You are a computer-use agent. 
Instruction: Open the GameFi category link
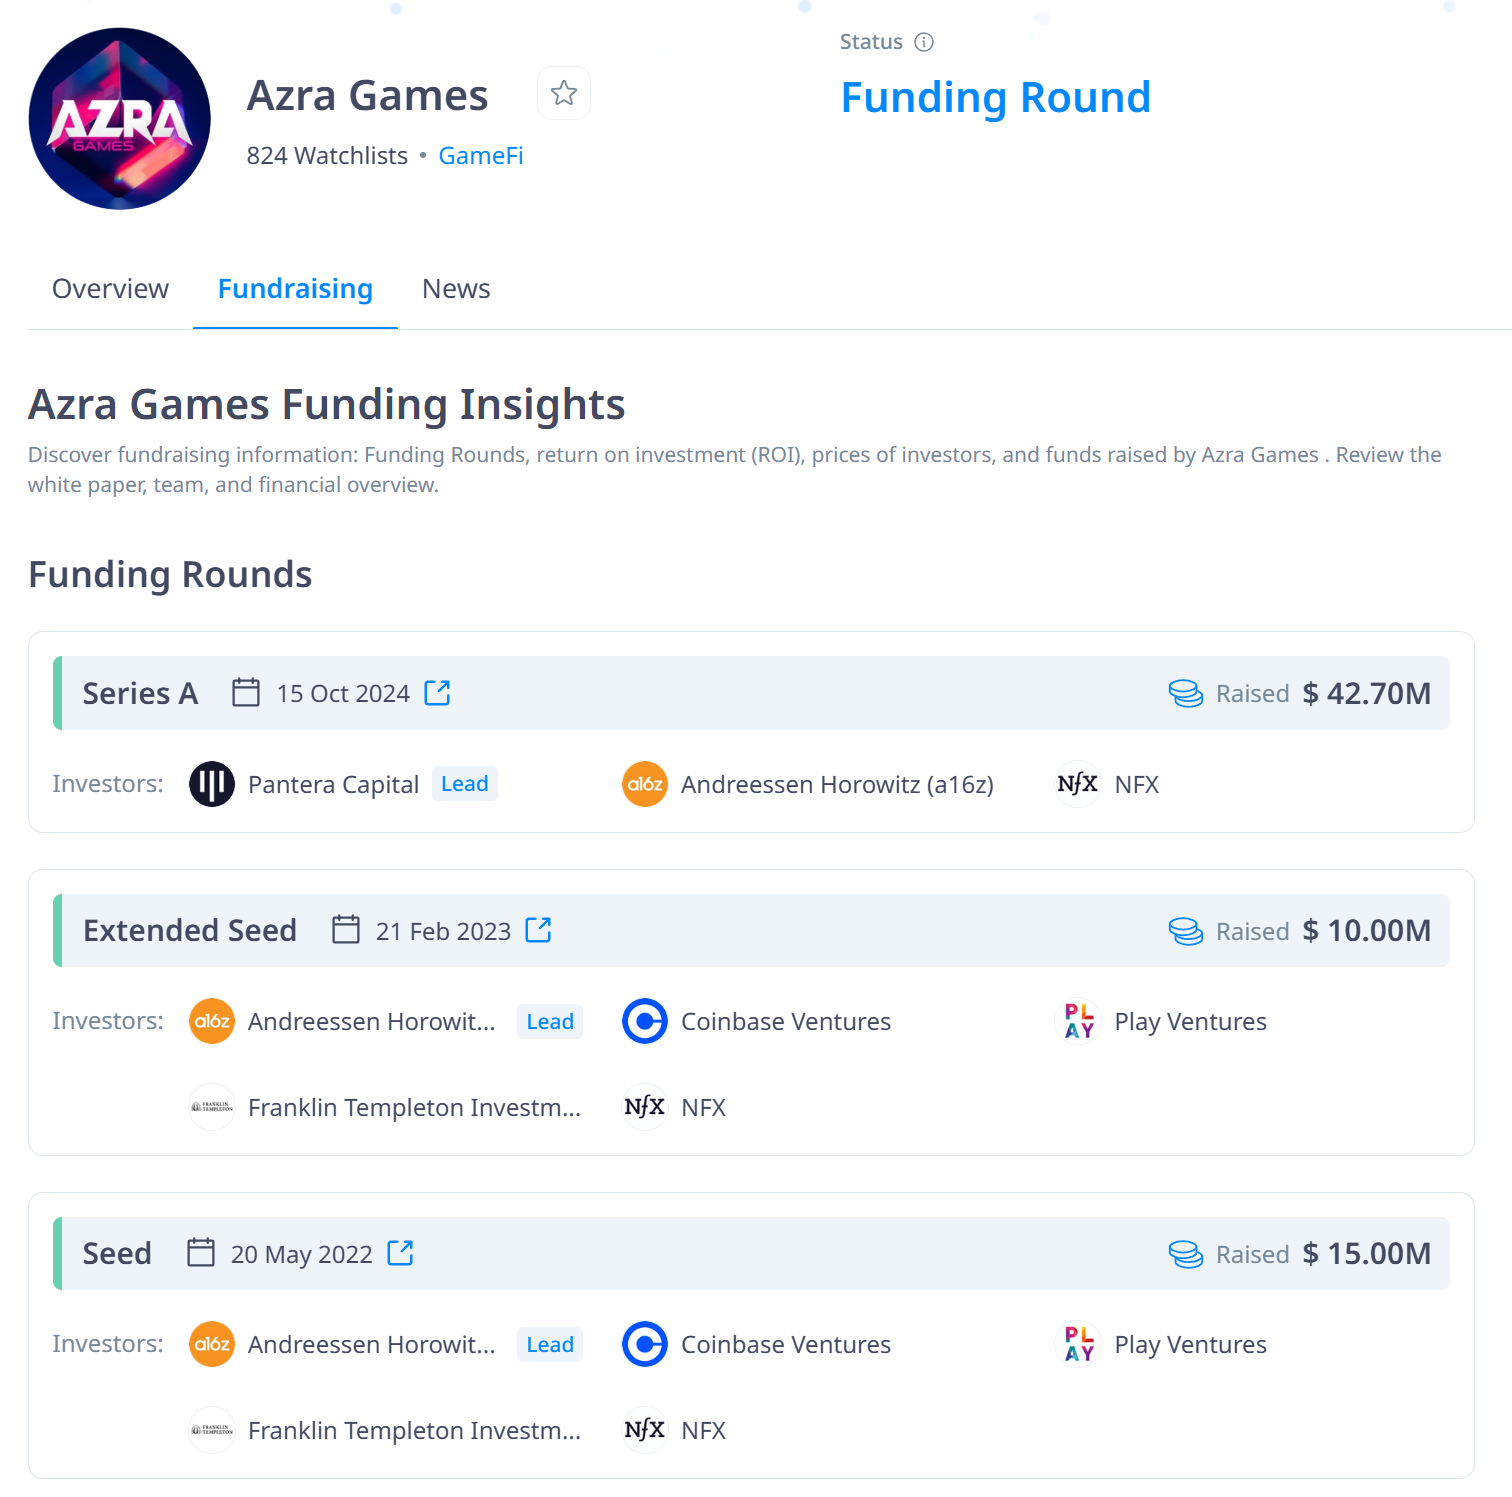(480, 156)
